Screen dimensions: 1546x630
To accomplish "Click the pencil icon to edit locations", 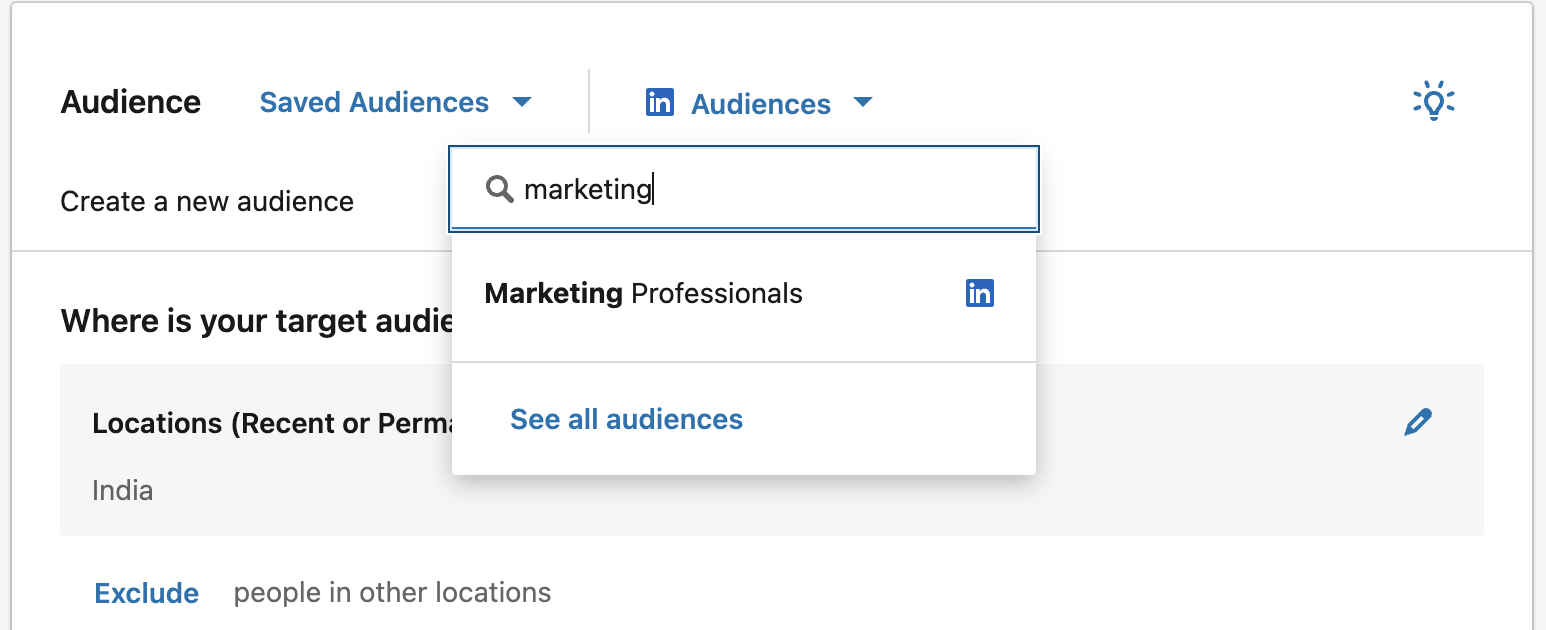I will pos(1418,422).
